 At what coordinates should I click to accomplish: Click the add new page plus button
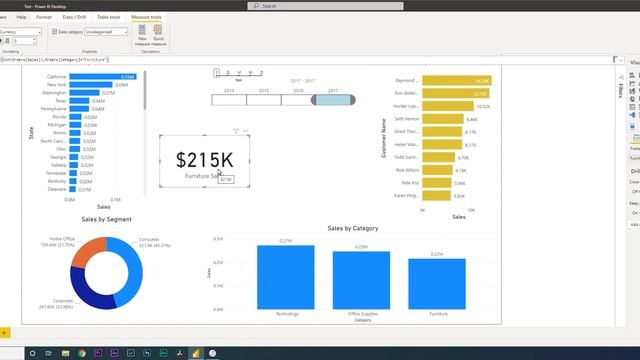(x=4, y=333)
